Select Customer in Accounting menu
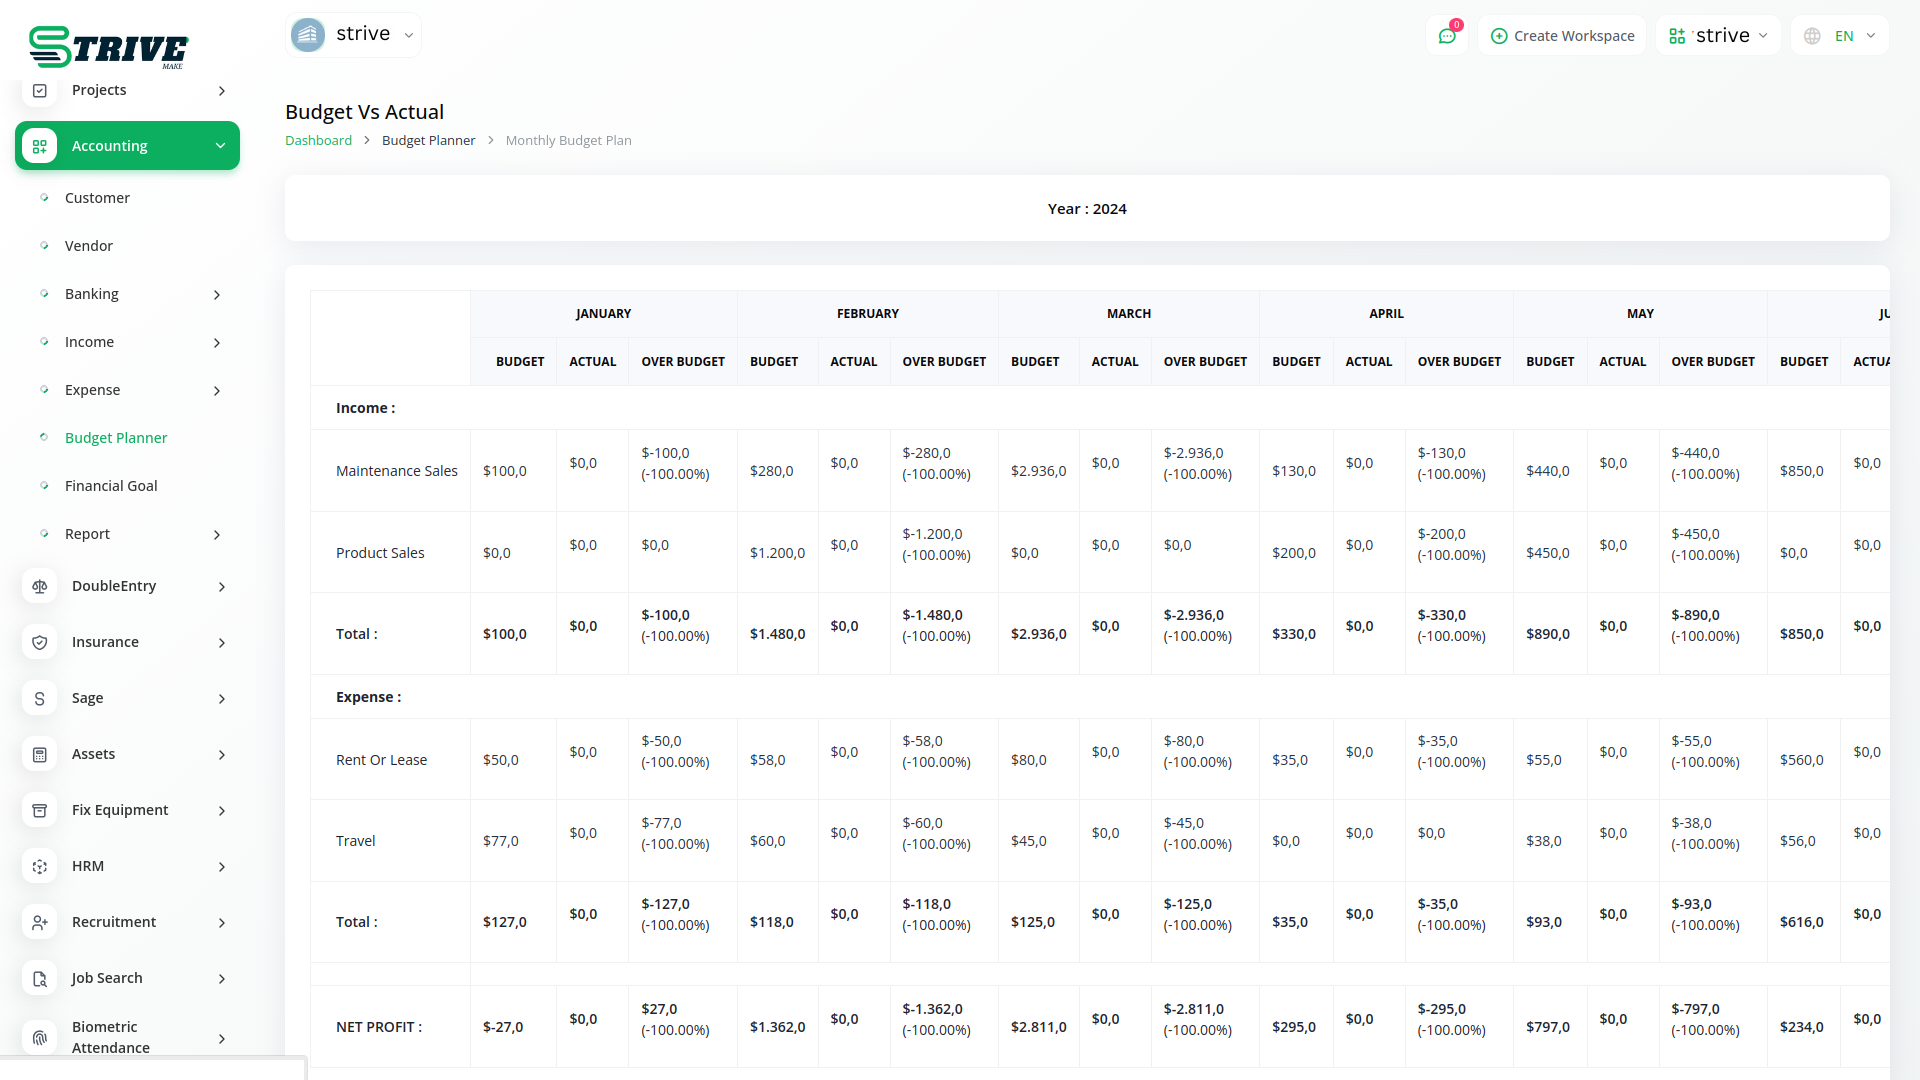Image resolution: width=1920 pixels, height=1080 pixels. (97, 198)
